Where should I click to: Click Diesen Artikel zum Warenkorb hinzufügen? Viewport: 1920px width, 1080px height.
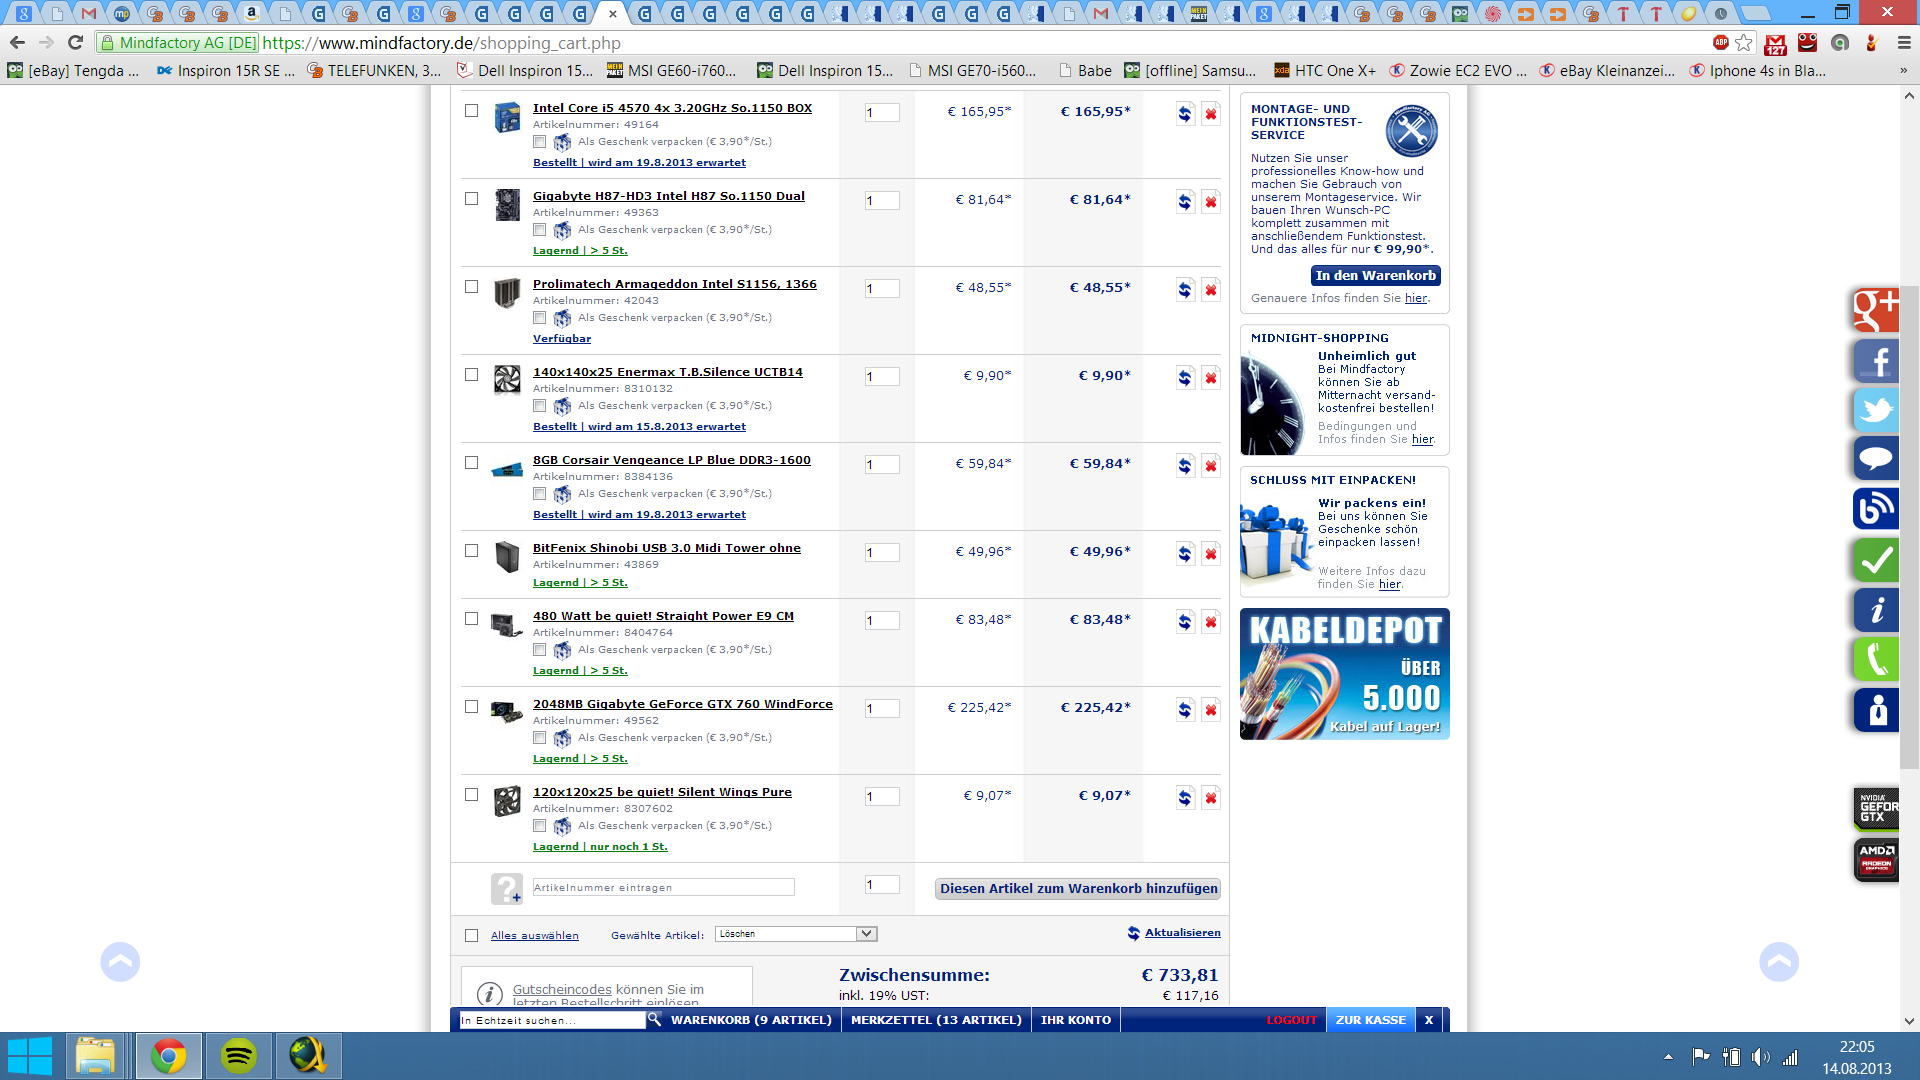[x=1078, y=889]
